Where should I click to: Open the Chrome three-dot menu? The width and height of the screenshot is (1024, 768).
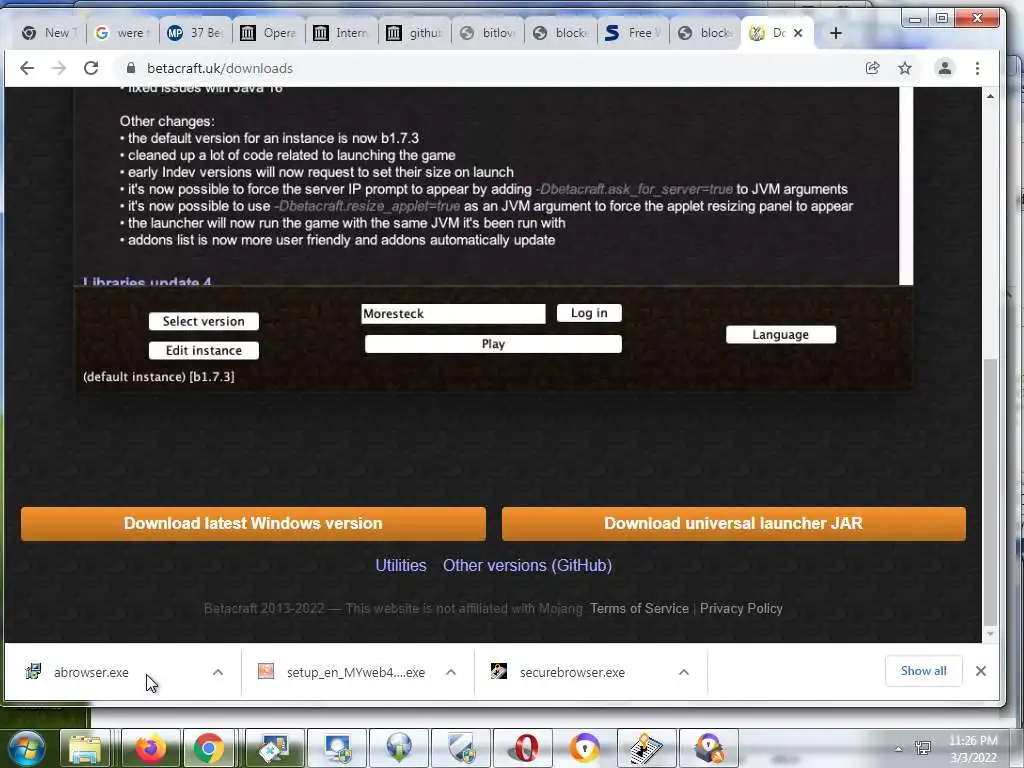click(977, 68)
